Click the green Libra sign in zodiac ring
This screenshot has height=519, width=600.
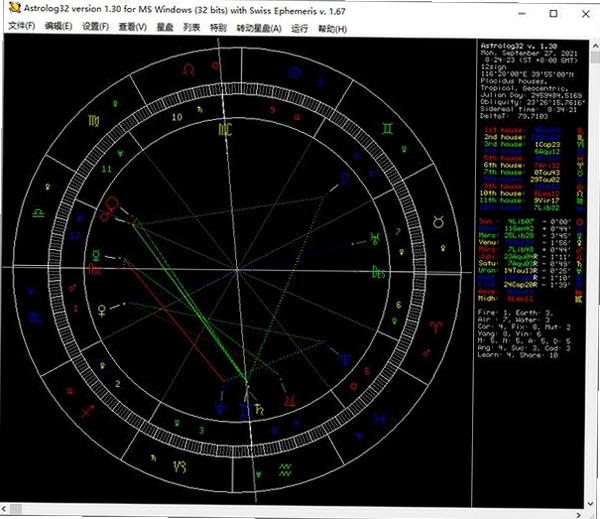pyautogui.click(x=38, y=213)
